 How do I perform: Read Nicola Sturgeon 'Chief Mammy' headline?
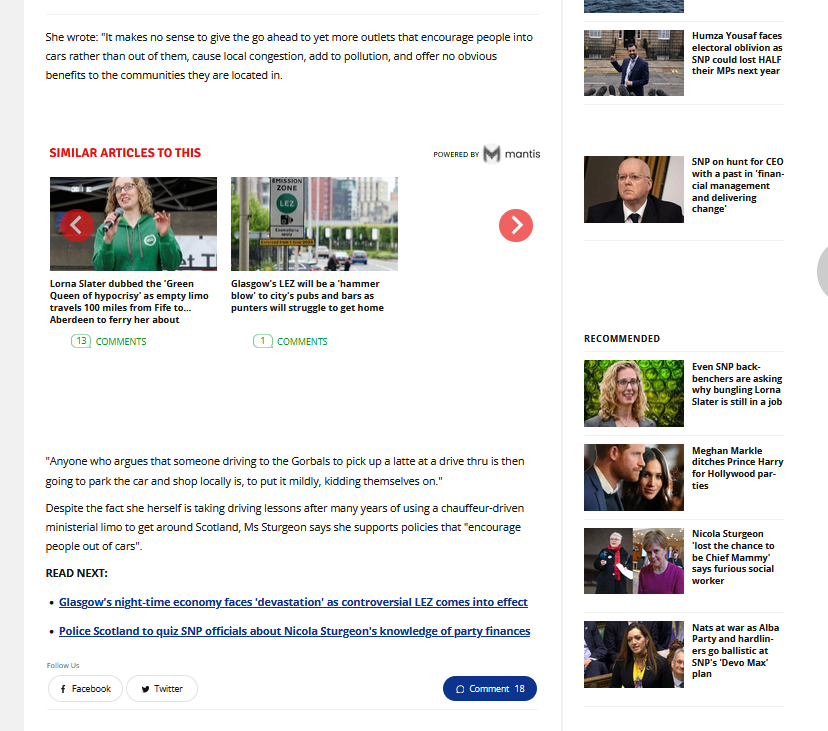coord(733,557)
